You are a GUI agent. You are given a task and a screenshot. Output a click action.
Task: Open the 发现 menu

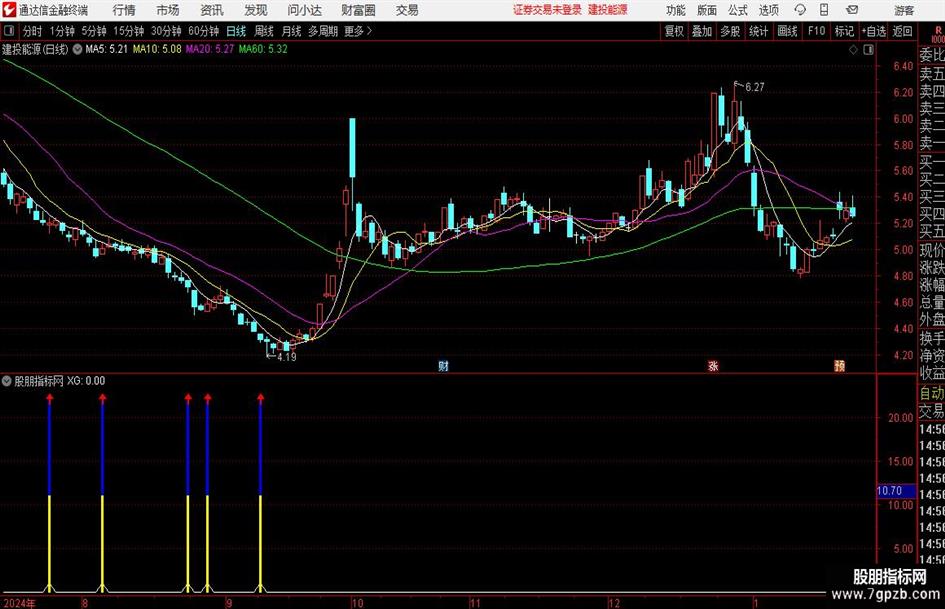[256, 10]
